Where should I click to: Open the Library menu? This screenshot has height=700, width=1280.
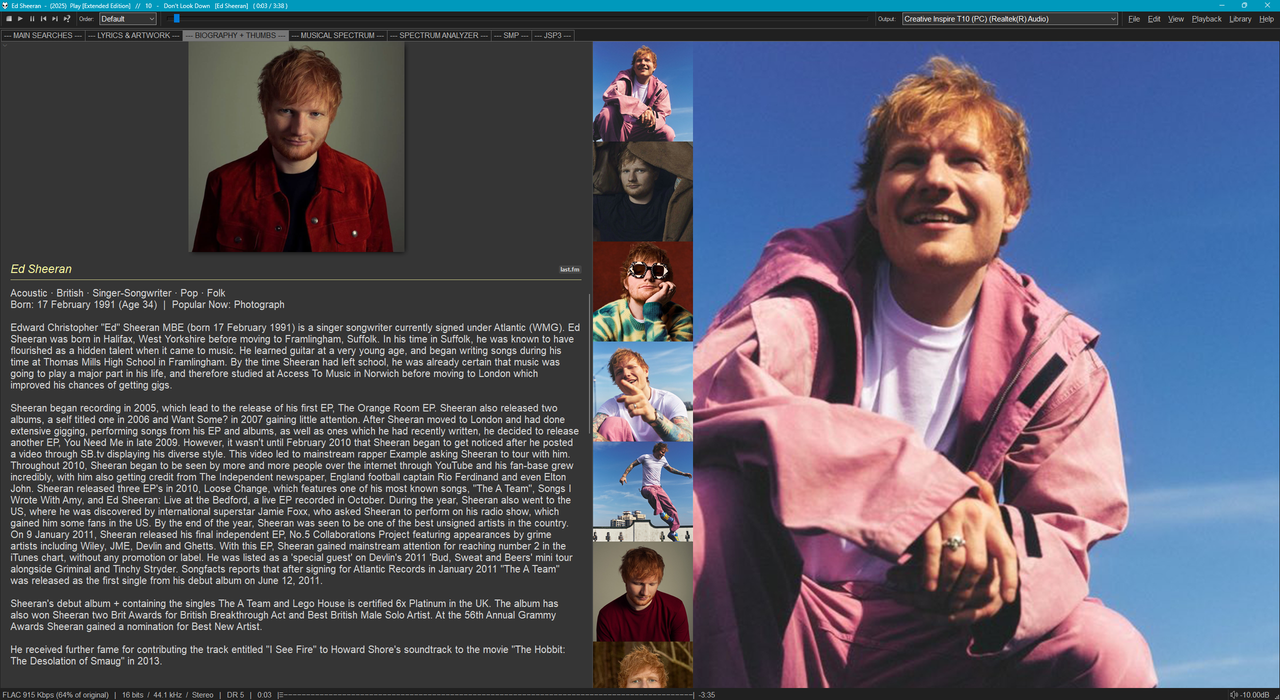[1240, 19]
